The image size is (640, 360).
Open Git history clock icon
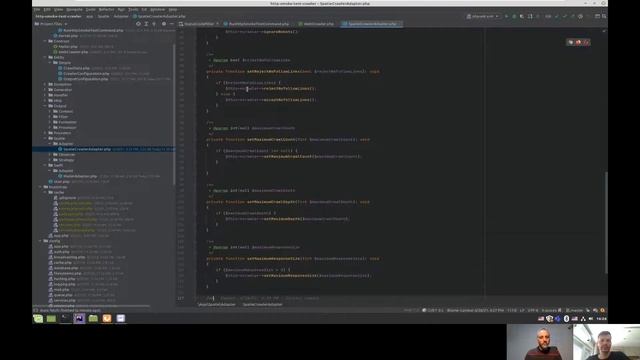580,16
